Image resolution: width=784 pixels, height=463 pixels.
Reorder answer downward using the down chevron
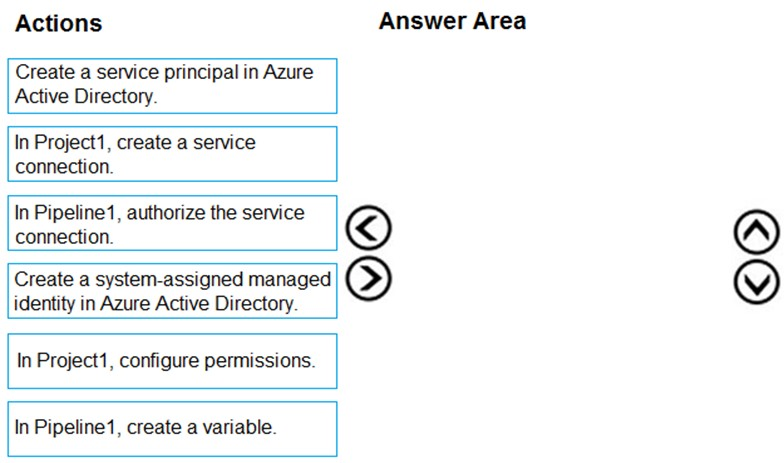(756, 282)
